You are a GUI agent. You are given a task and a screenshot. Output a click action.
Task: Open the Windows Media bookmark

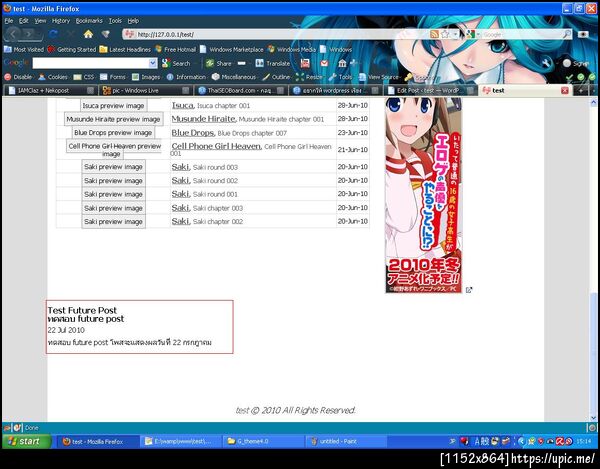[292, 49]
